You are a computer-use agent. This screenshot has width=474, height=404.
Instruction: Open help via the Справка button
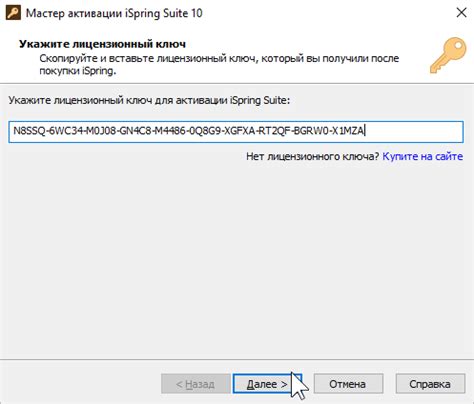coord(430,384)
